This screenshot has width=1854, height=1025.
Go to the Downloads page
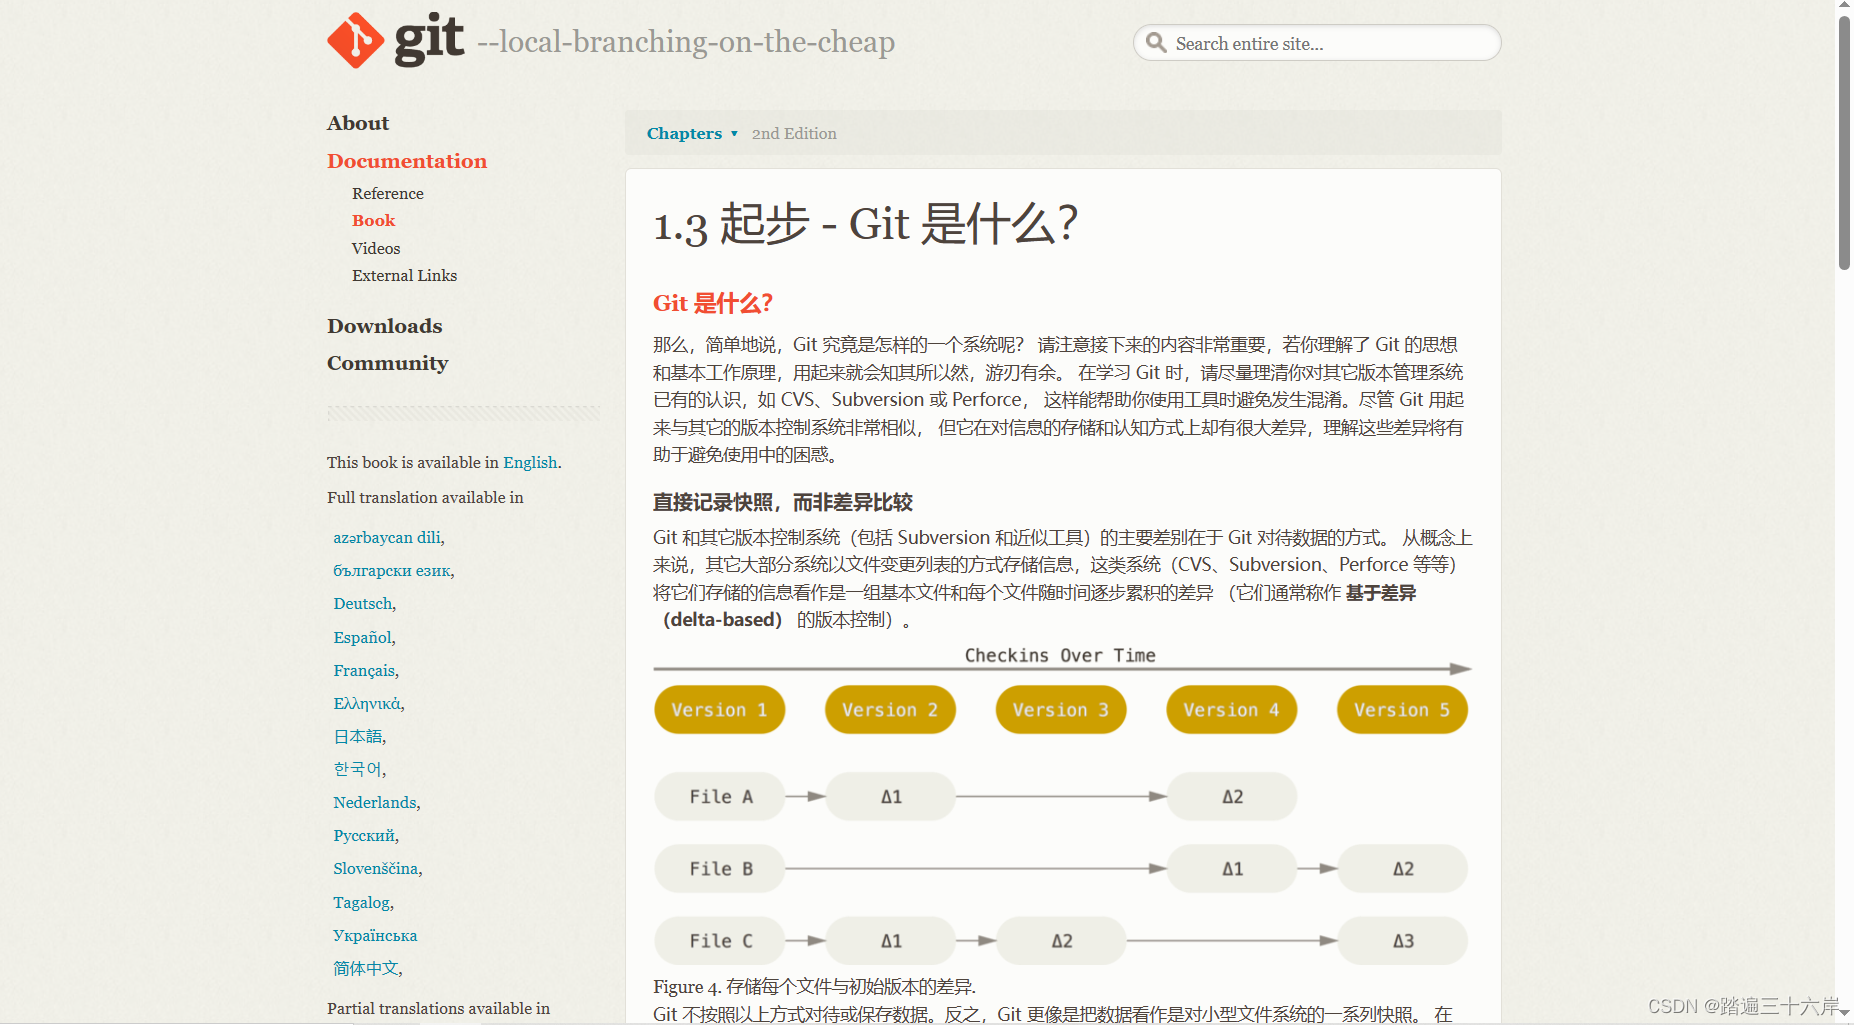(x=384, y=326)
